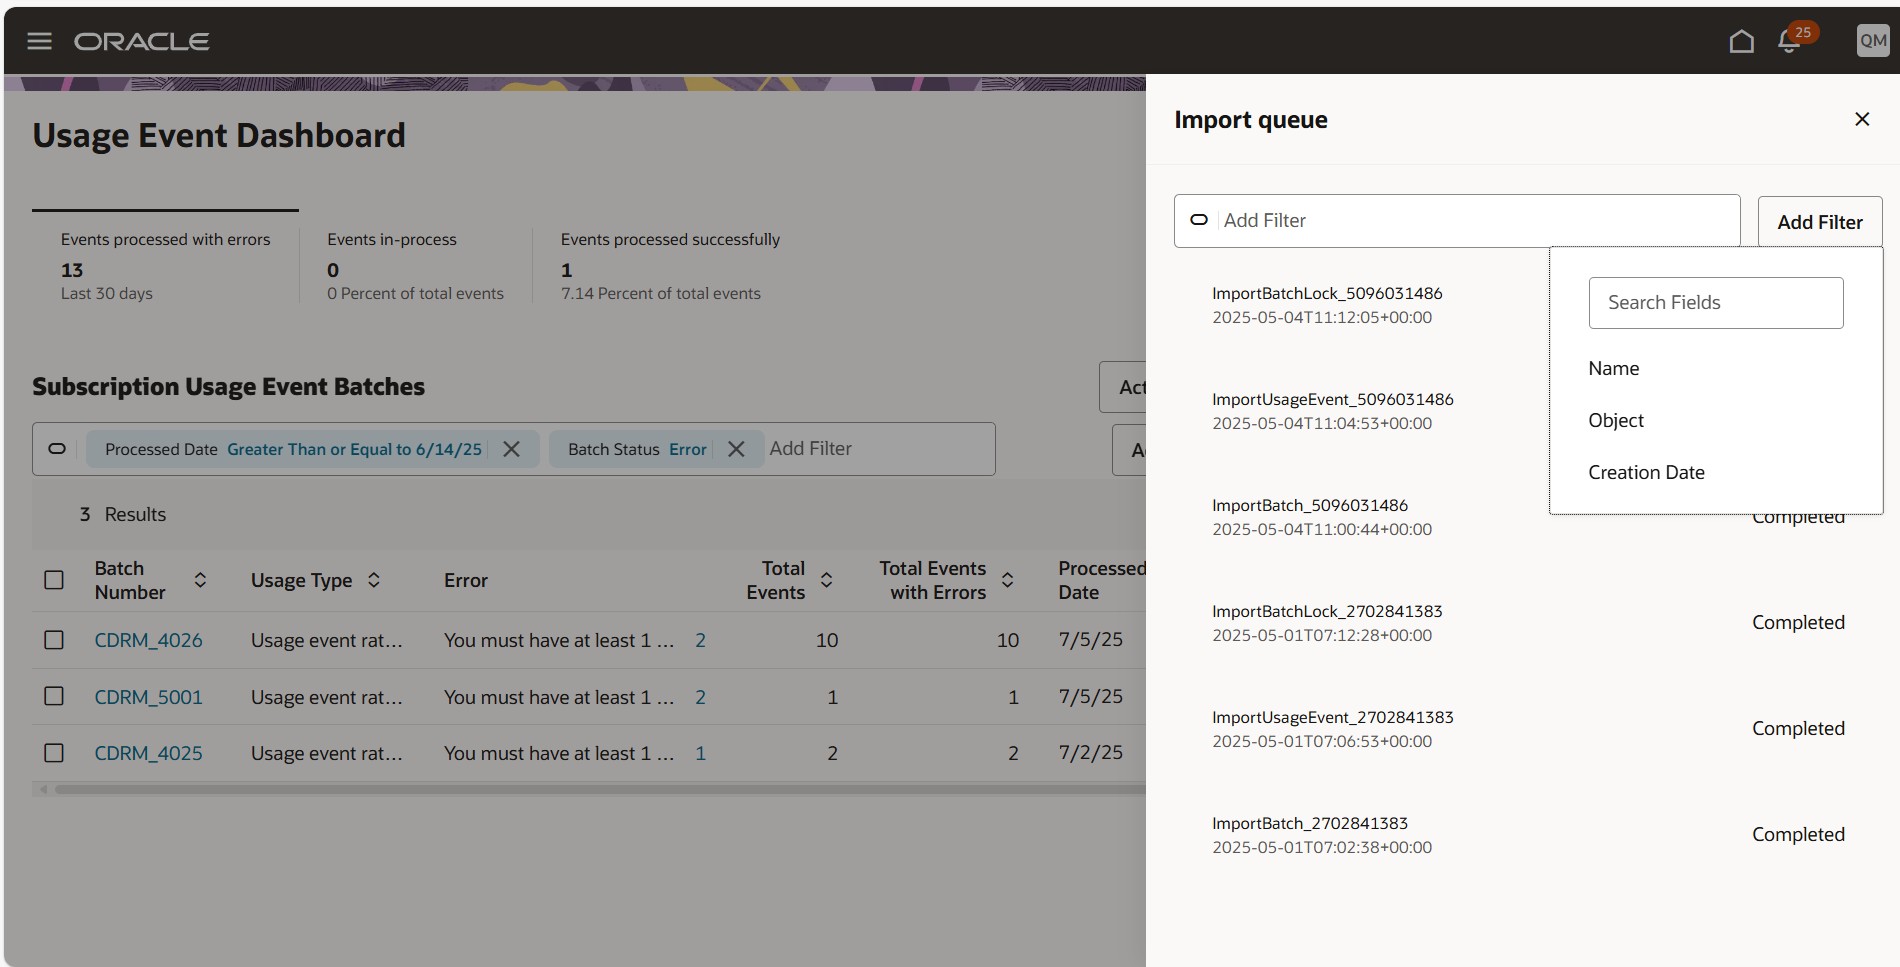This screenshot has height=967, width=1900.
Task: Click the filter toggle above Subscription Usage Event Batches
Action: point(57,449)
